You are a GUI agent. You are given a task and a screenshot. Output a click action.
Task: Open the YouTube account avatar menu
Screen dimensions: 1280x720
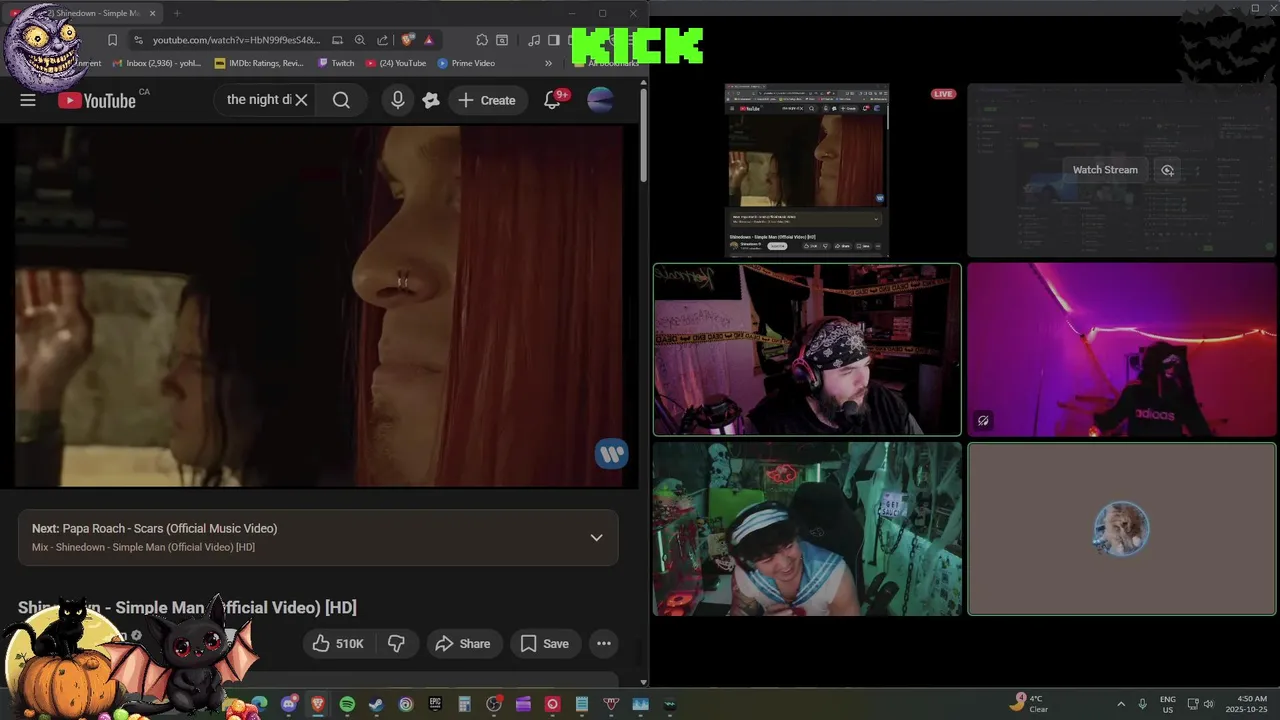coord(600,100)
